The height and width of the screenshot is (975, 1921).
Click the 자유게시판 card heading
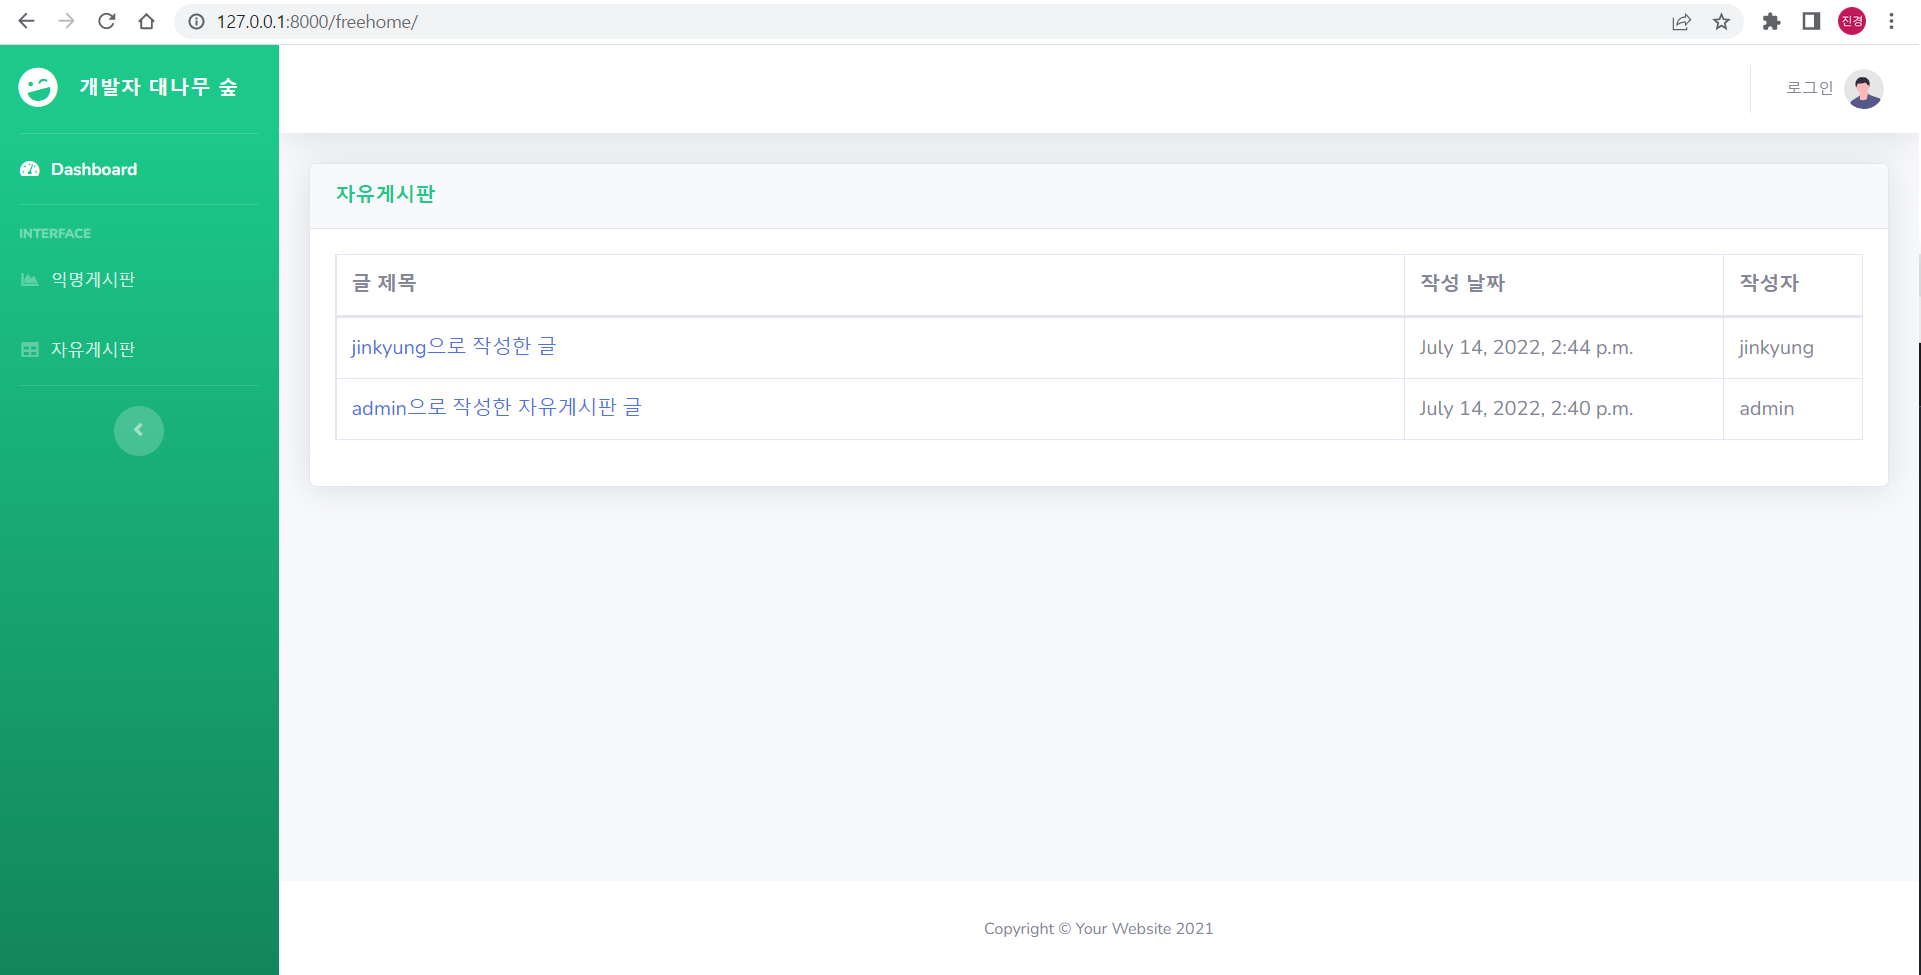coord(386,194)
